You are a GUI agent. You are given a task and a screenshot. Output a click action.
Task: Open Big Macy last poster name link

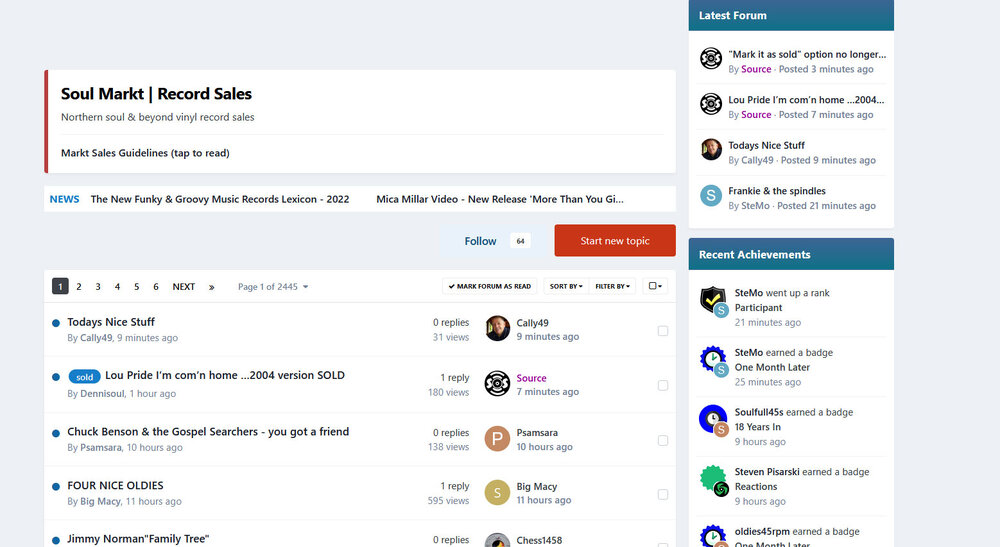tap(536, 486)
